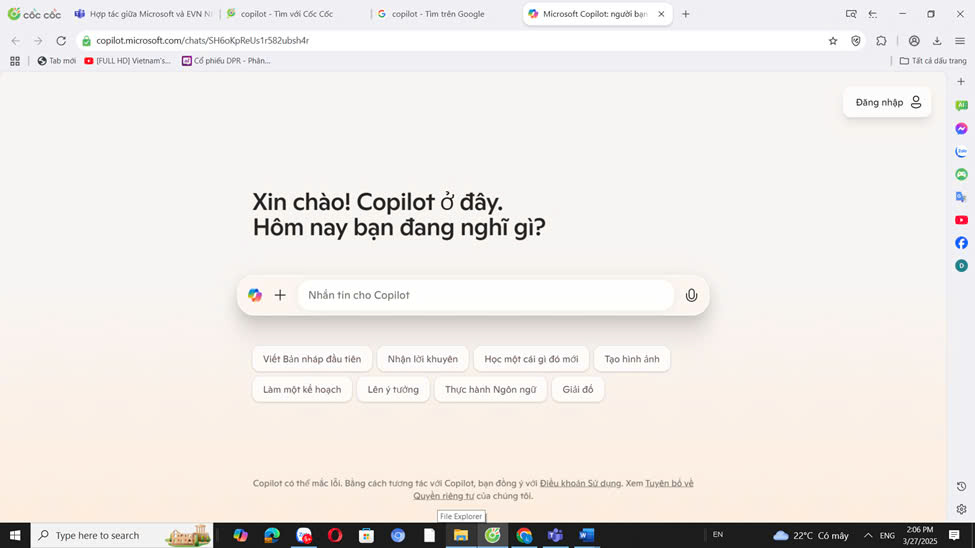Open the plus attachment button beside the message box

[280, 295]
